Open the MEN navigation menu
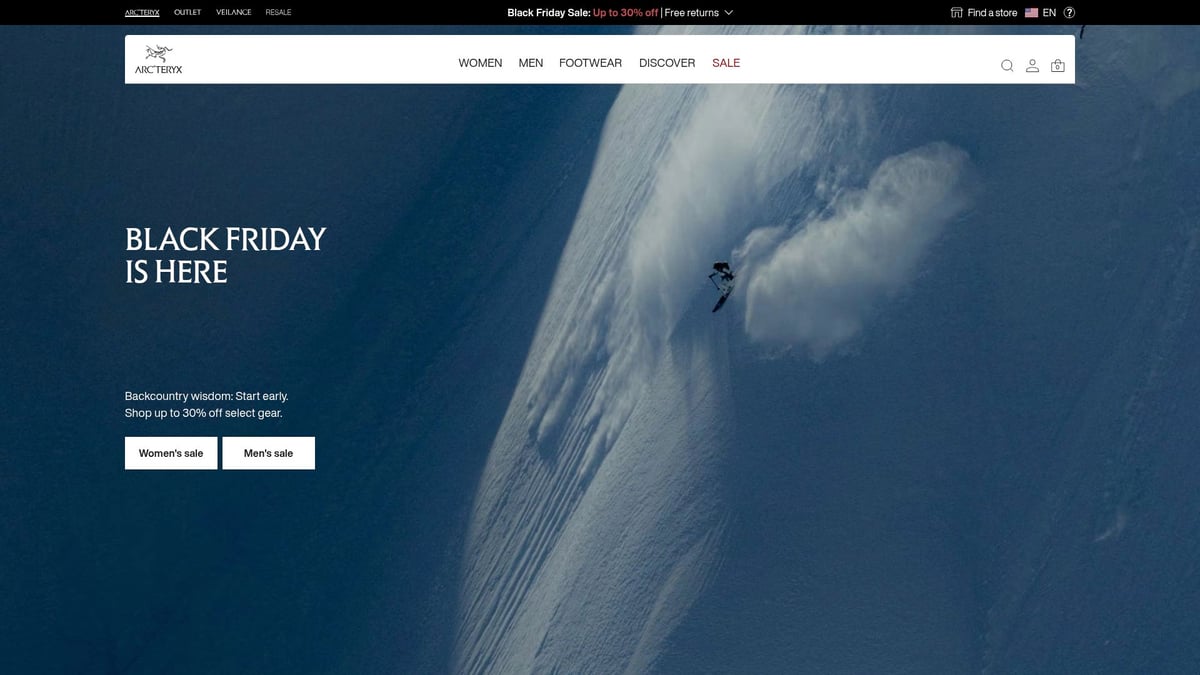 [x=531, y=63]
